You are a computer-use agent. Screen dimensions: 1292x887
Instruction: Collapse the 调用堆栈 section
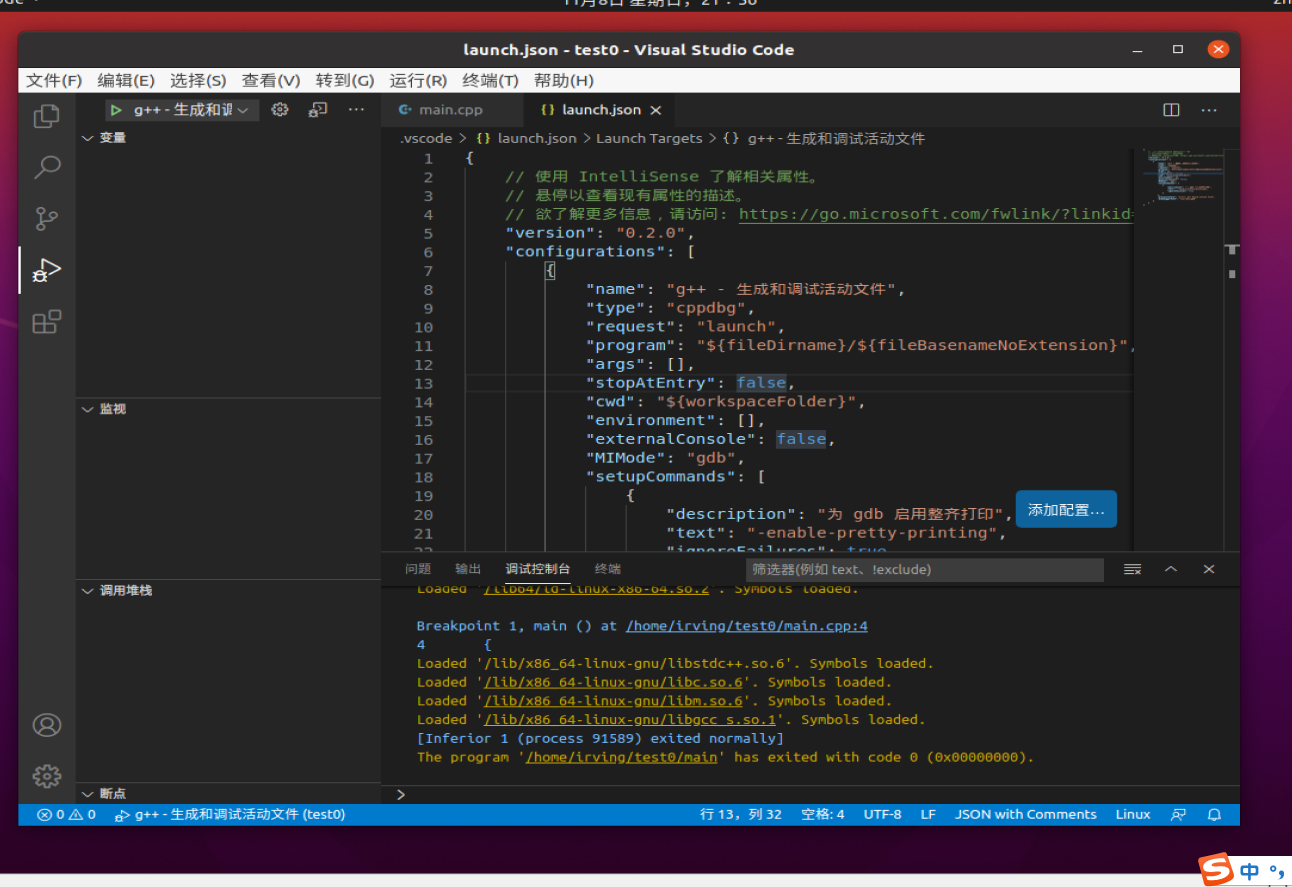click(87, 591)
